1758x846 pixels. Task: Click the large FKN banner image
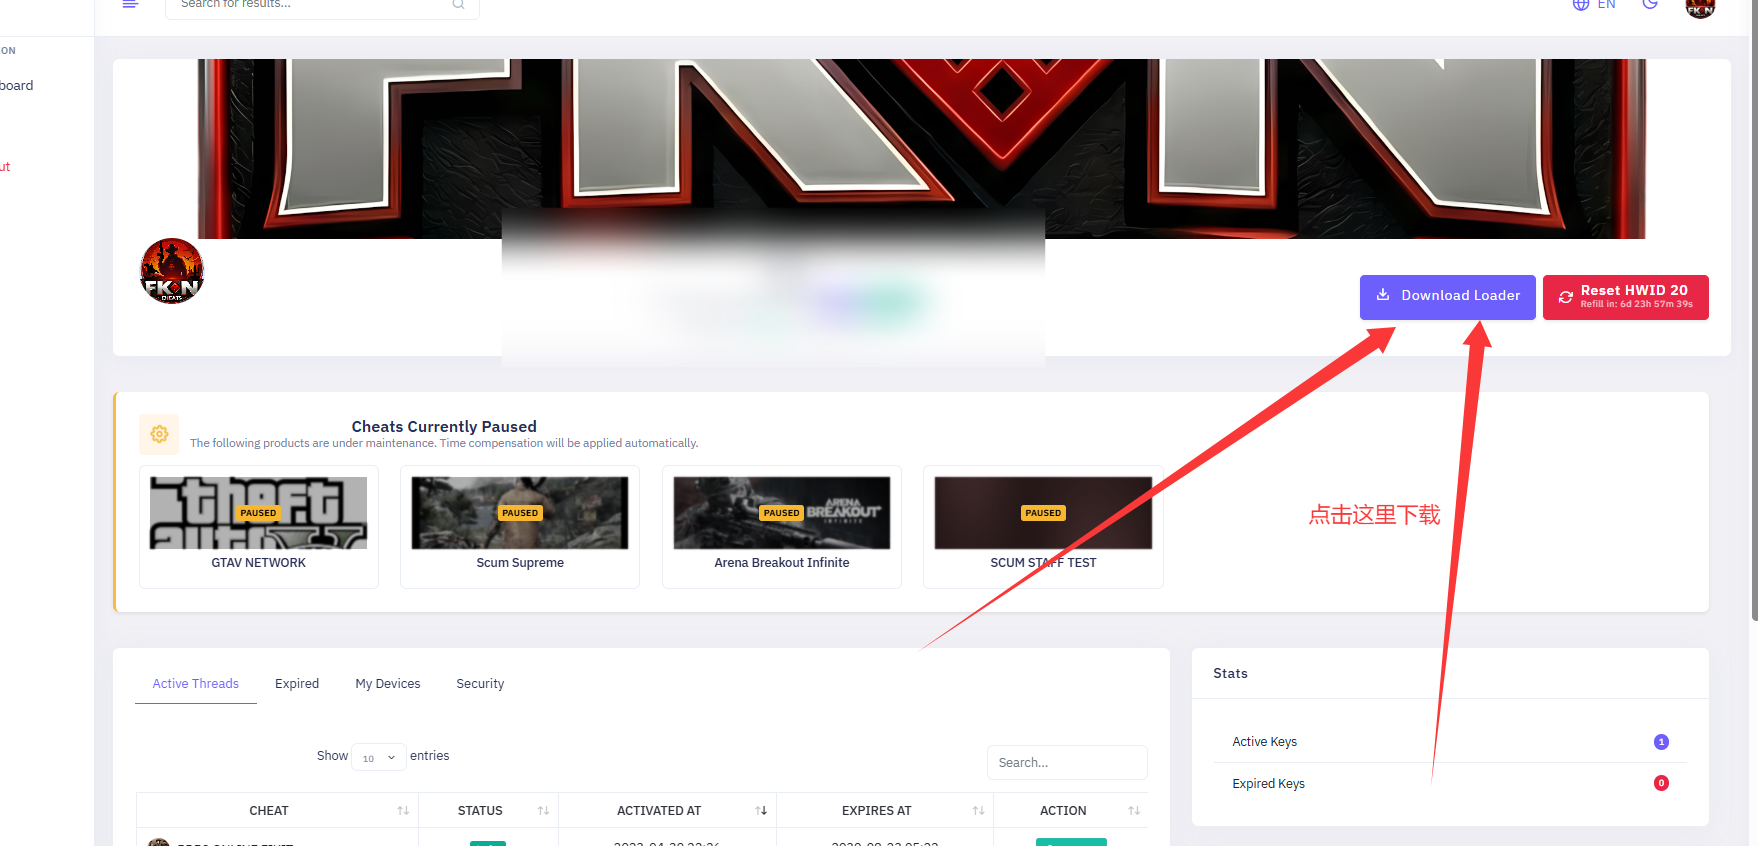click(x=922, y=149)
